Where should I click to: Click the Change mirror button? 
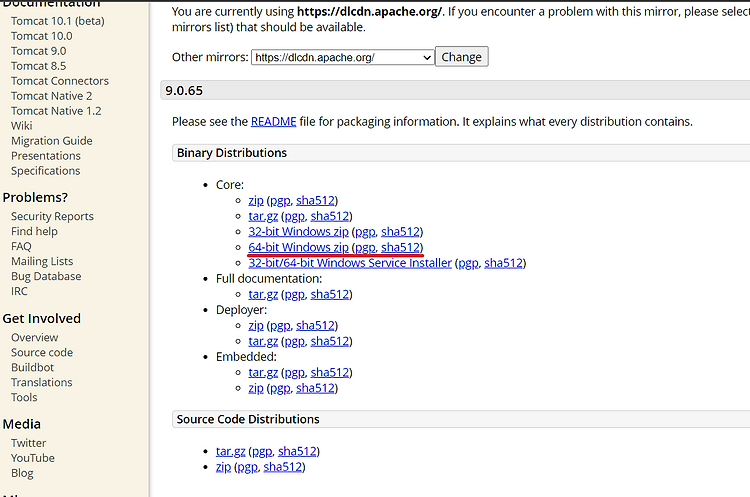pos(462,57)
